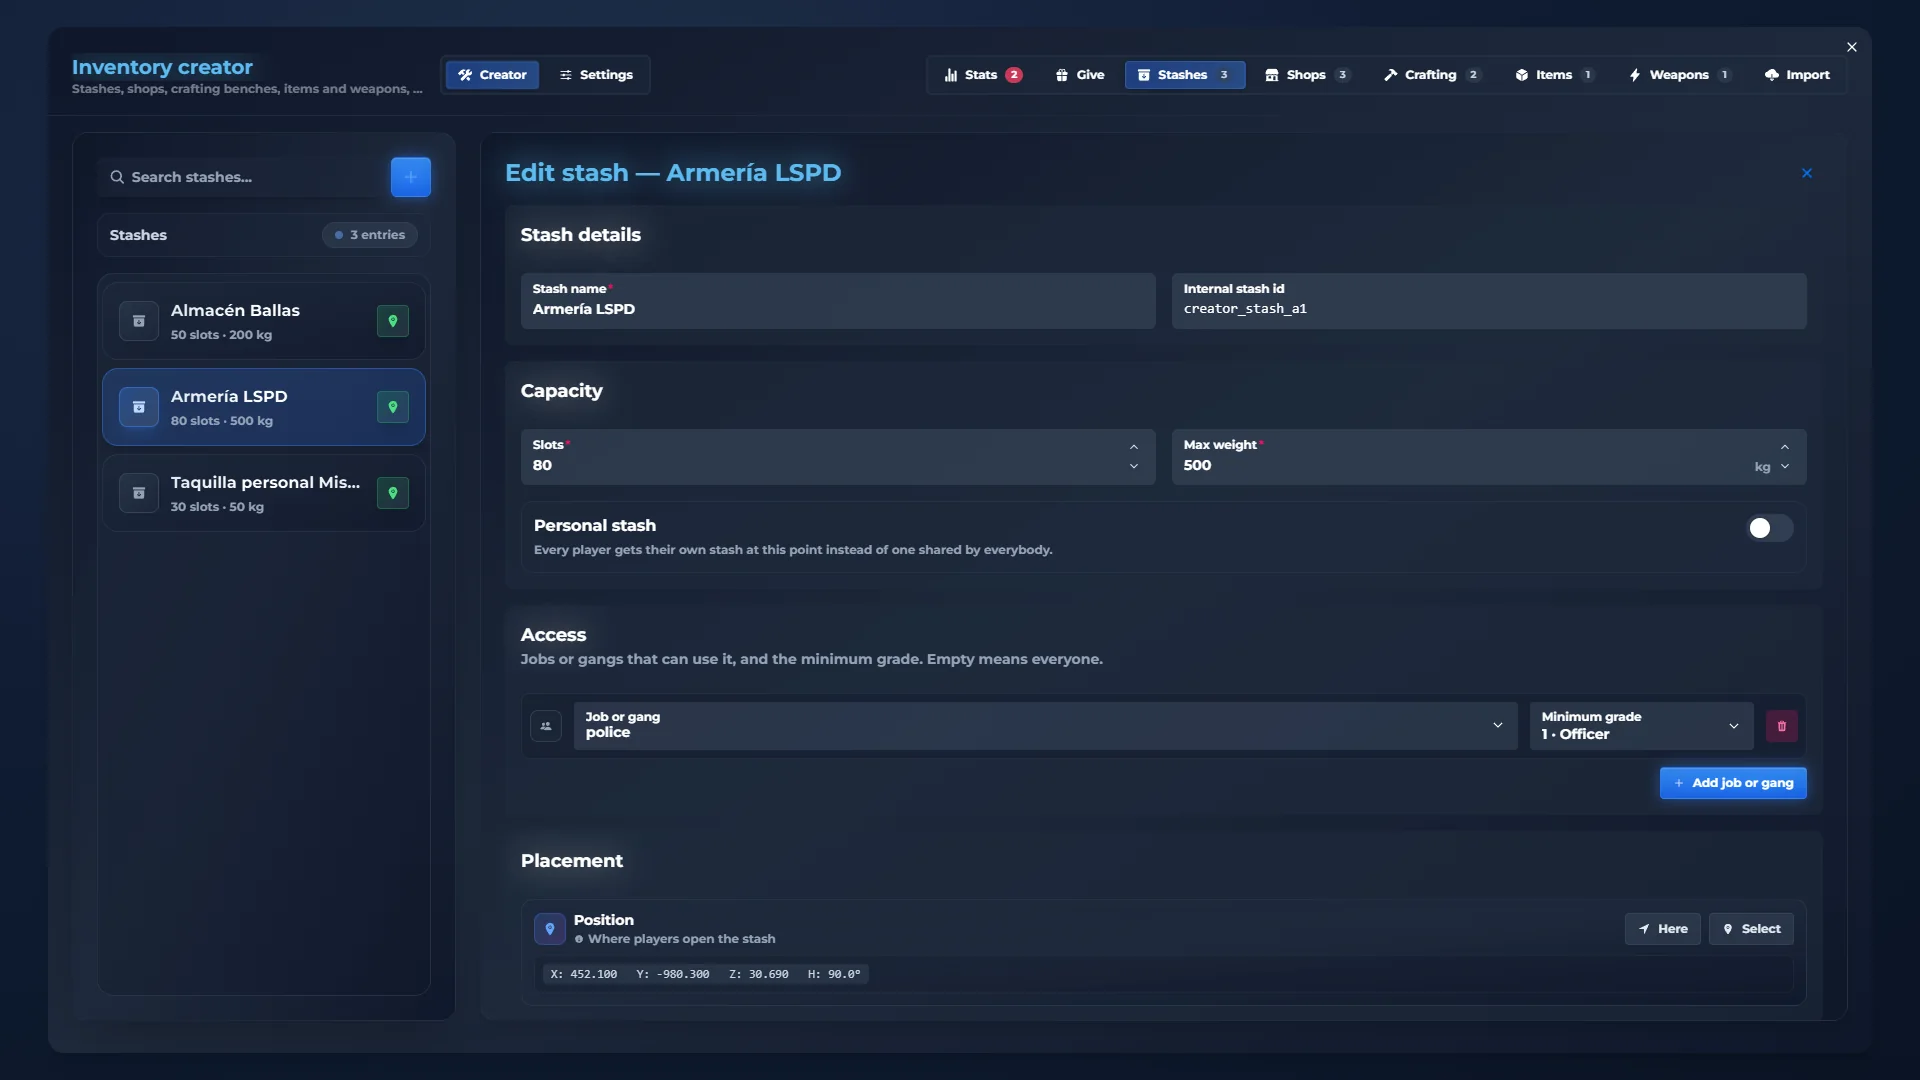Click the Select position button

point(1751,929)
